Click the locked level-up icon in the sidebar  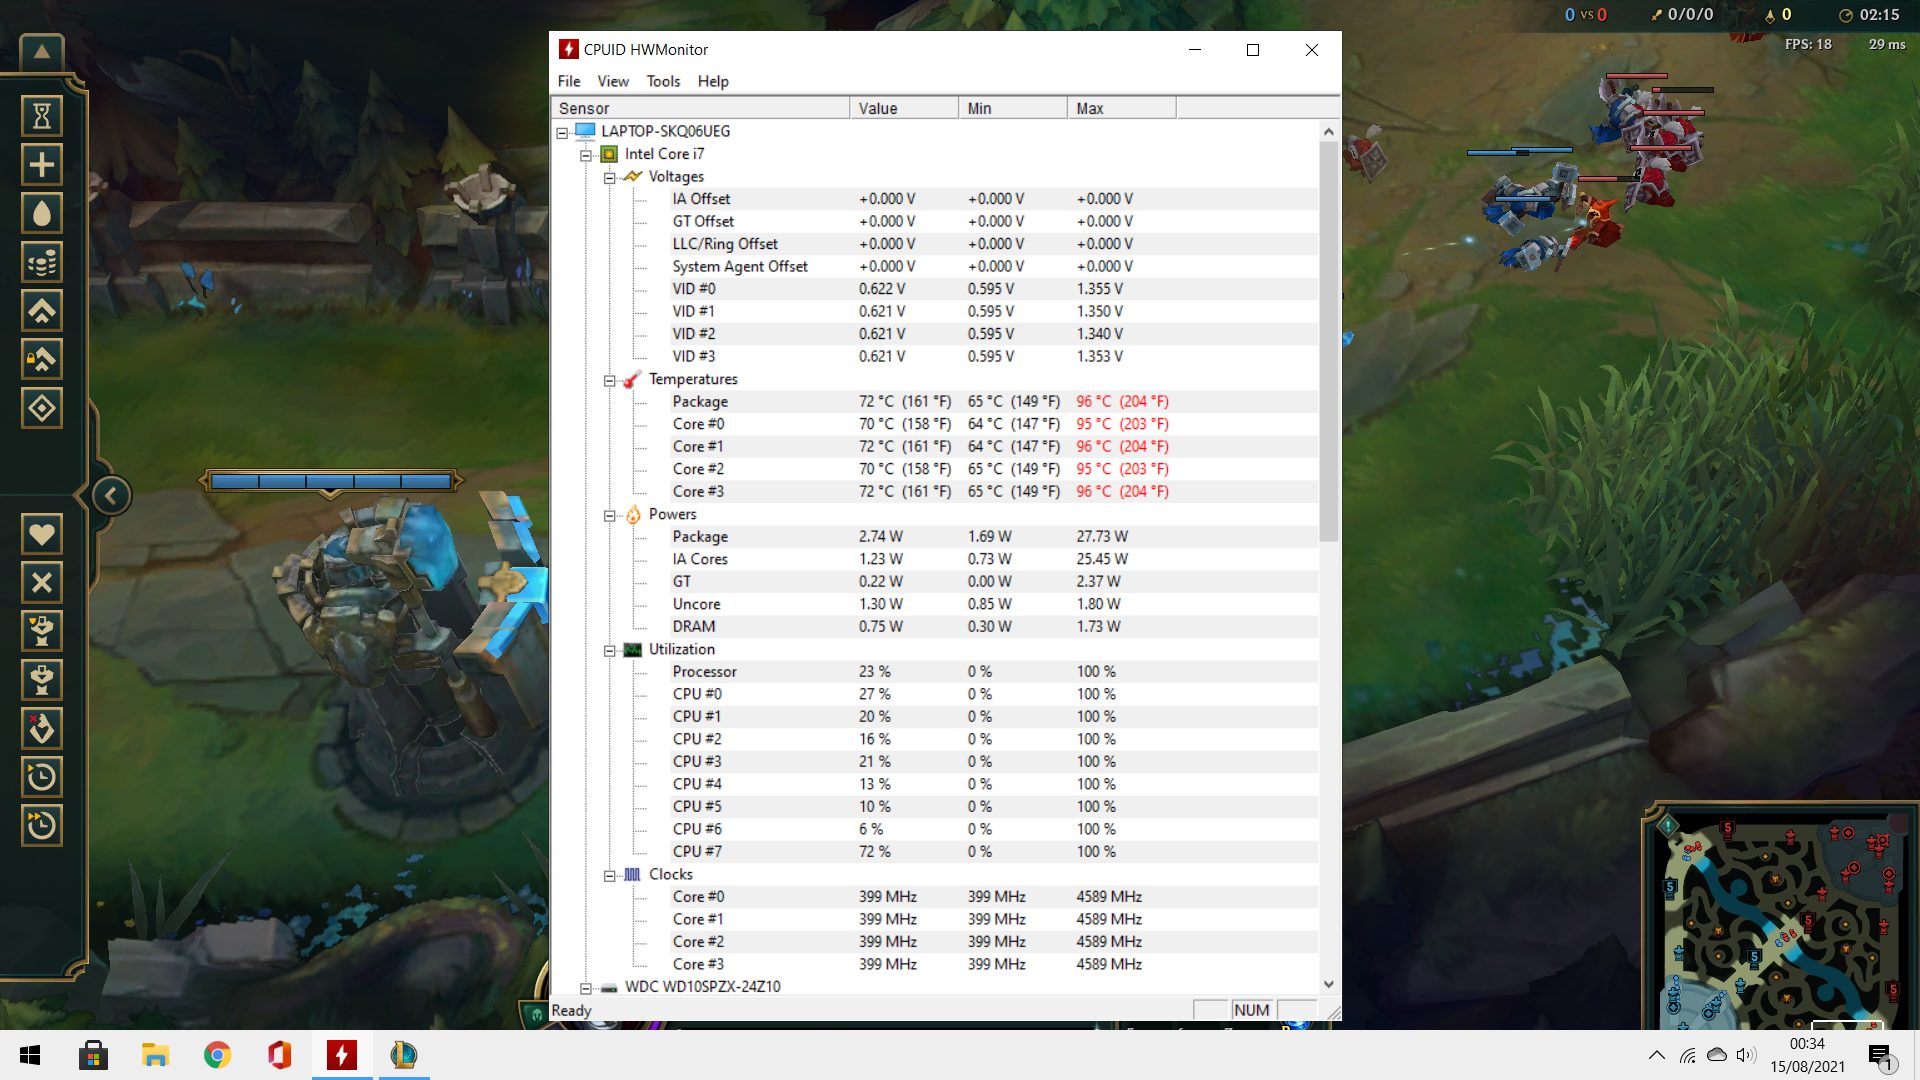[42, 359]
